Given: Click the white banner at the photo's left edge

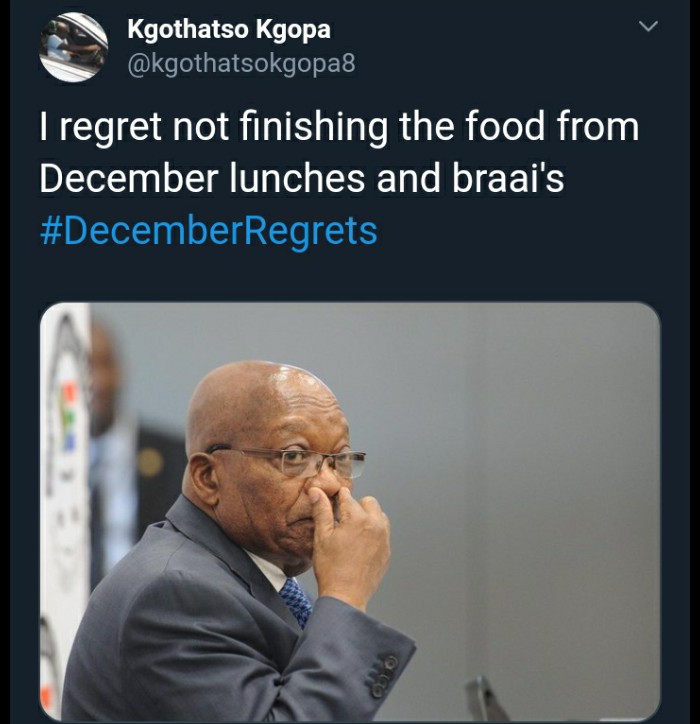Looking at the screenshot, I should pyautogui.click(x=65, y=508).
